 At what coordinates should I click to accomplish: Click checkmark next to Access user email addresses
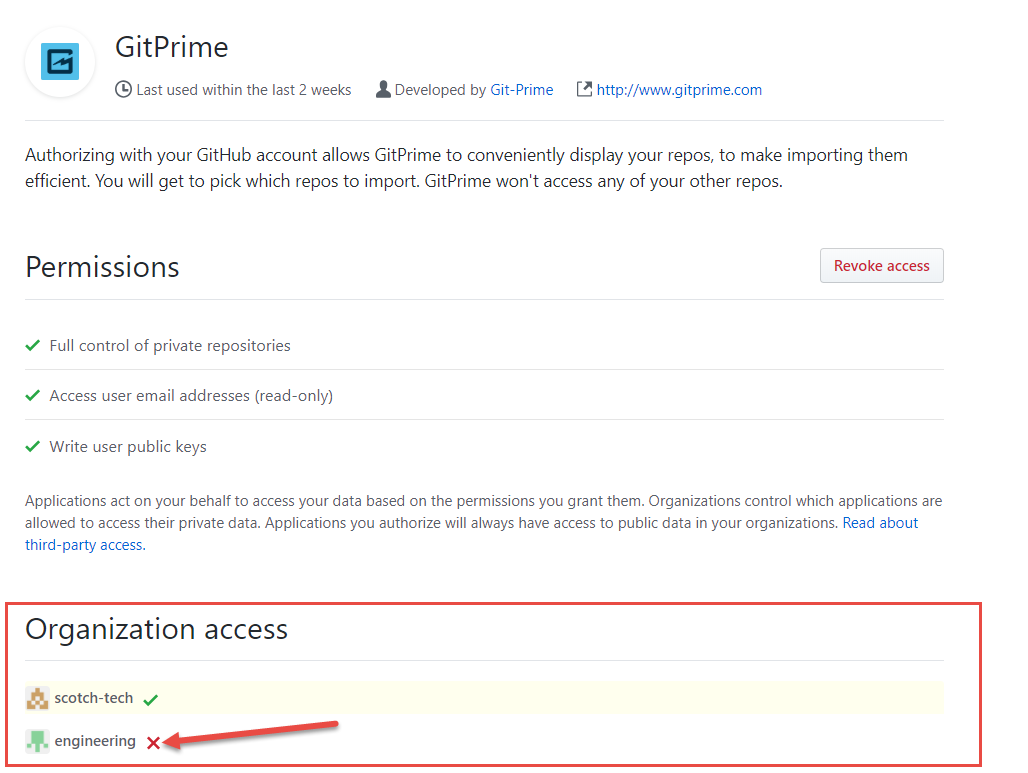[33, 395]
